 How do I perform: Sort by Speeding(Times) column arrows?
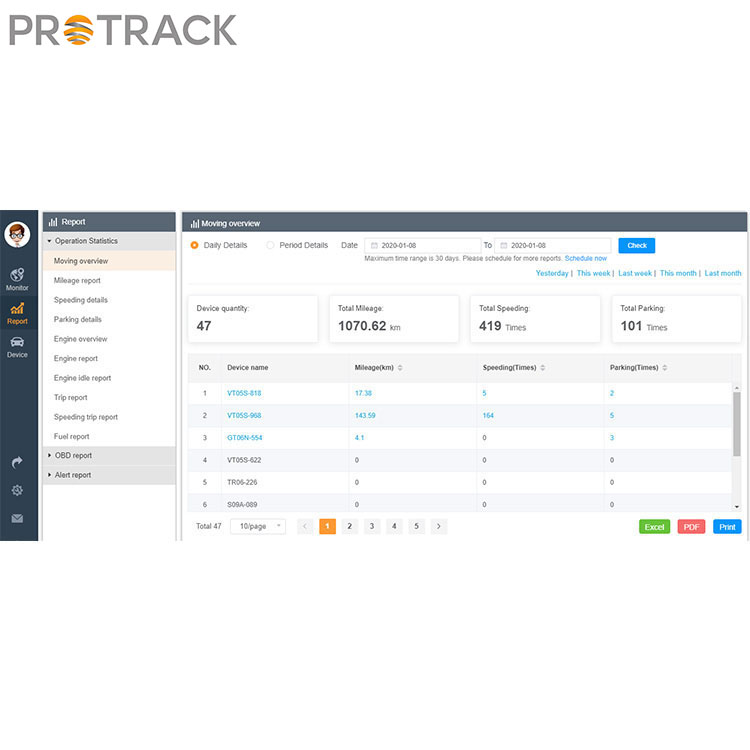[x=543, y=367]
